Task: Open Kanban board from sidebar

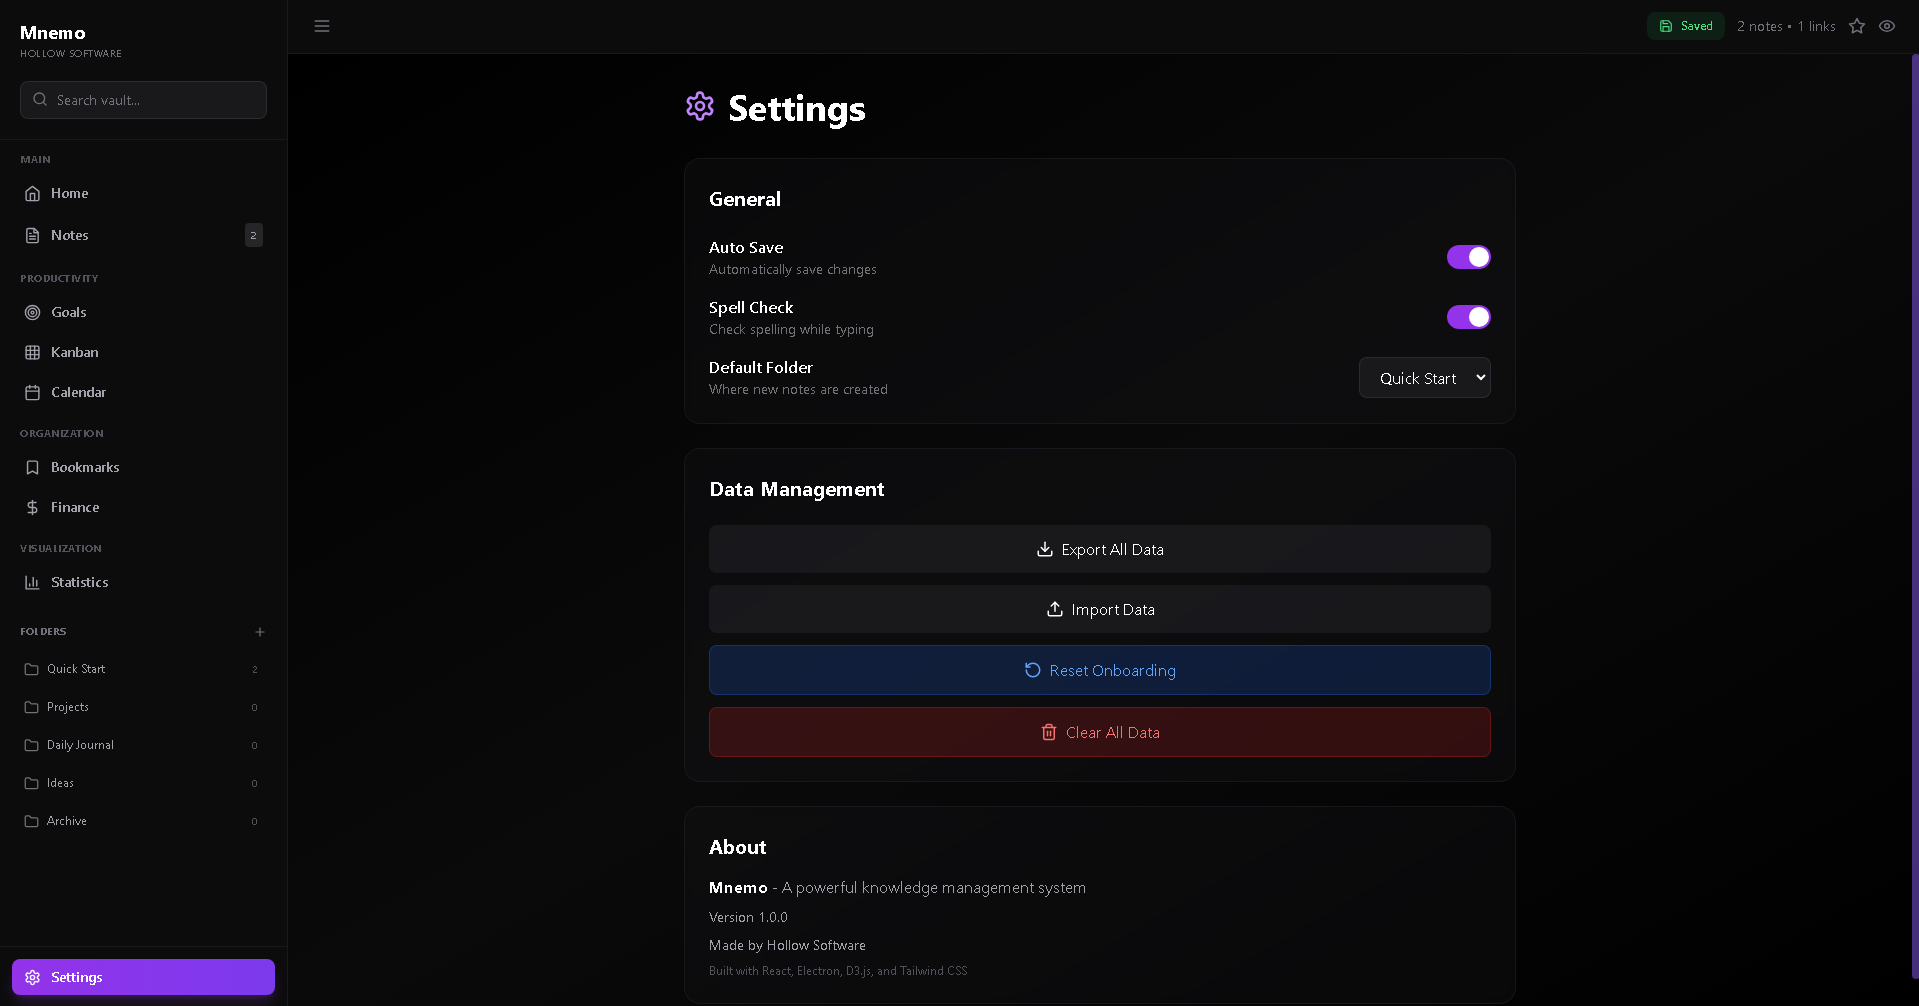Action: 75,352
